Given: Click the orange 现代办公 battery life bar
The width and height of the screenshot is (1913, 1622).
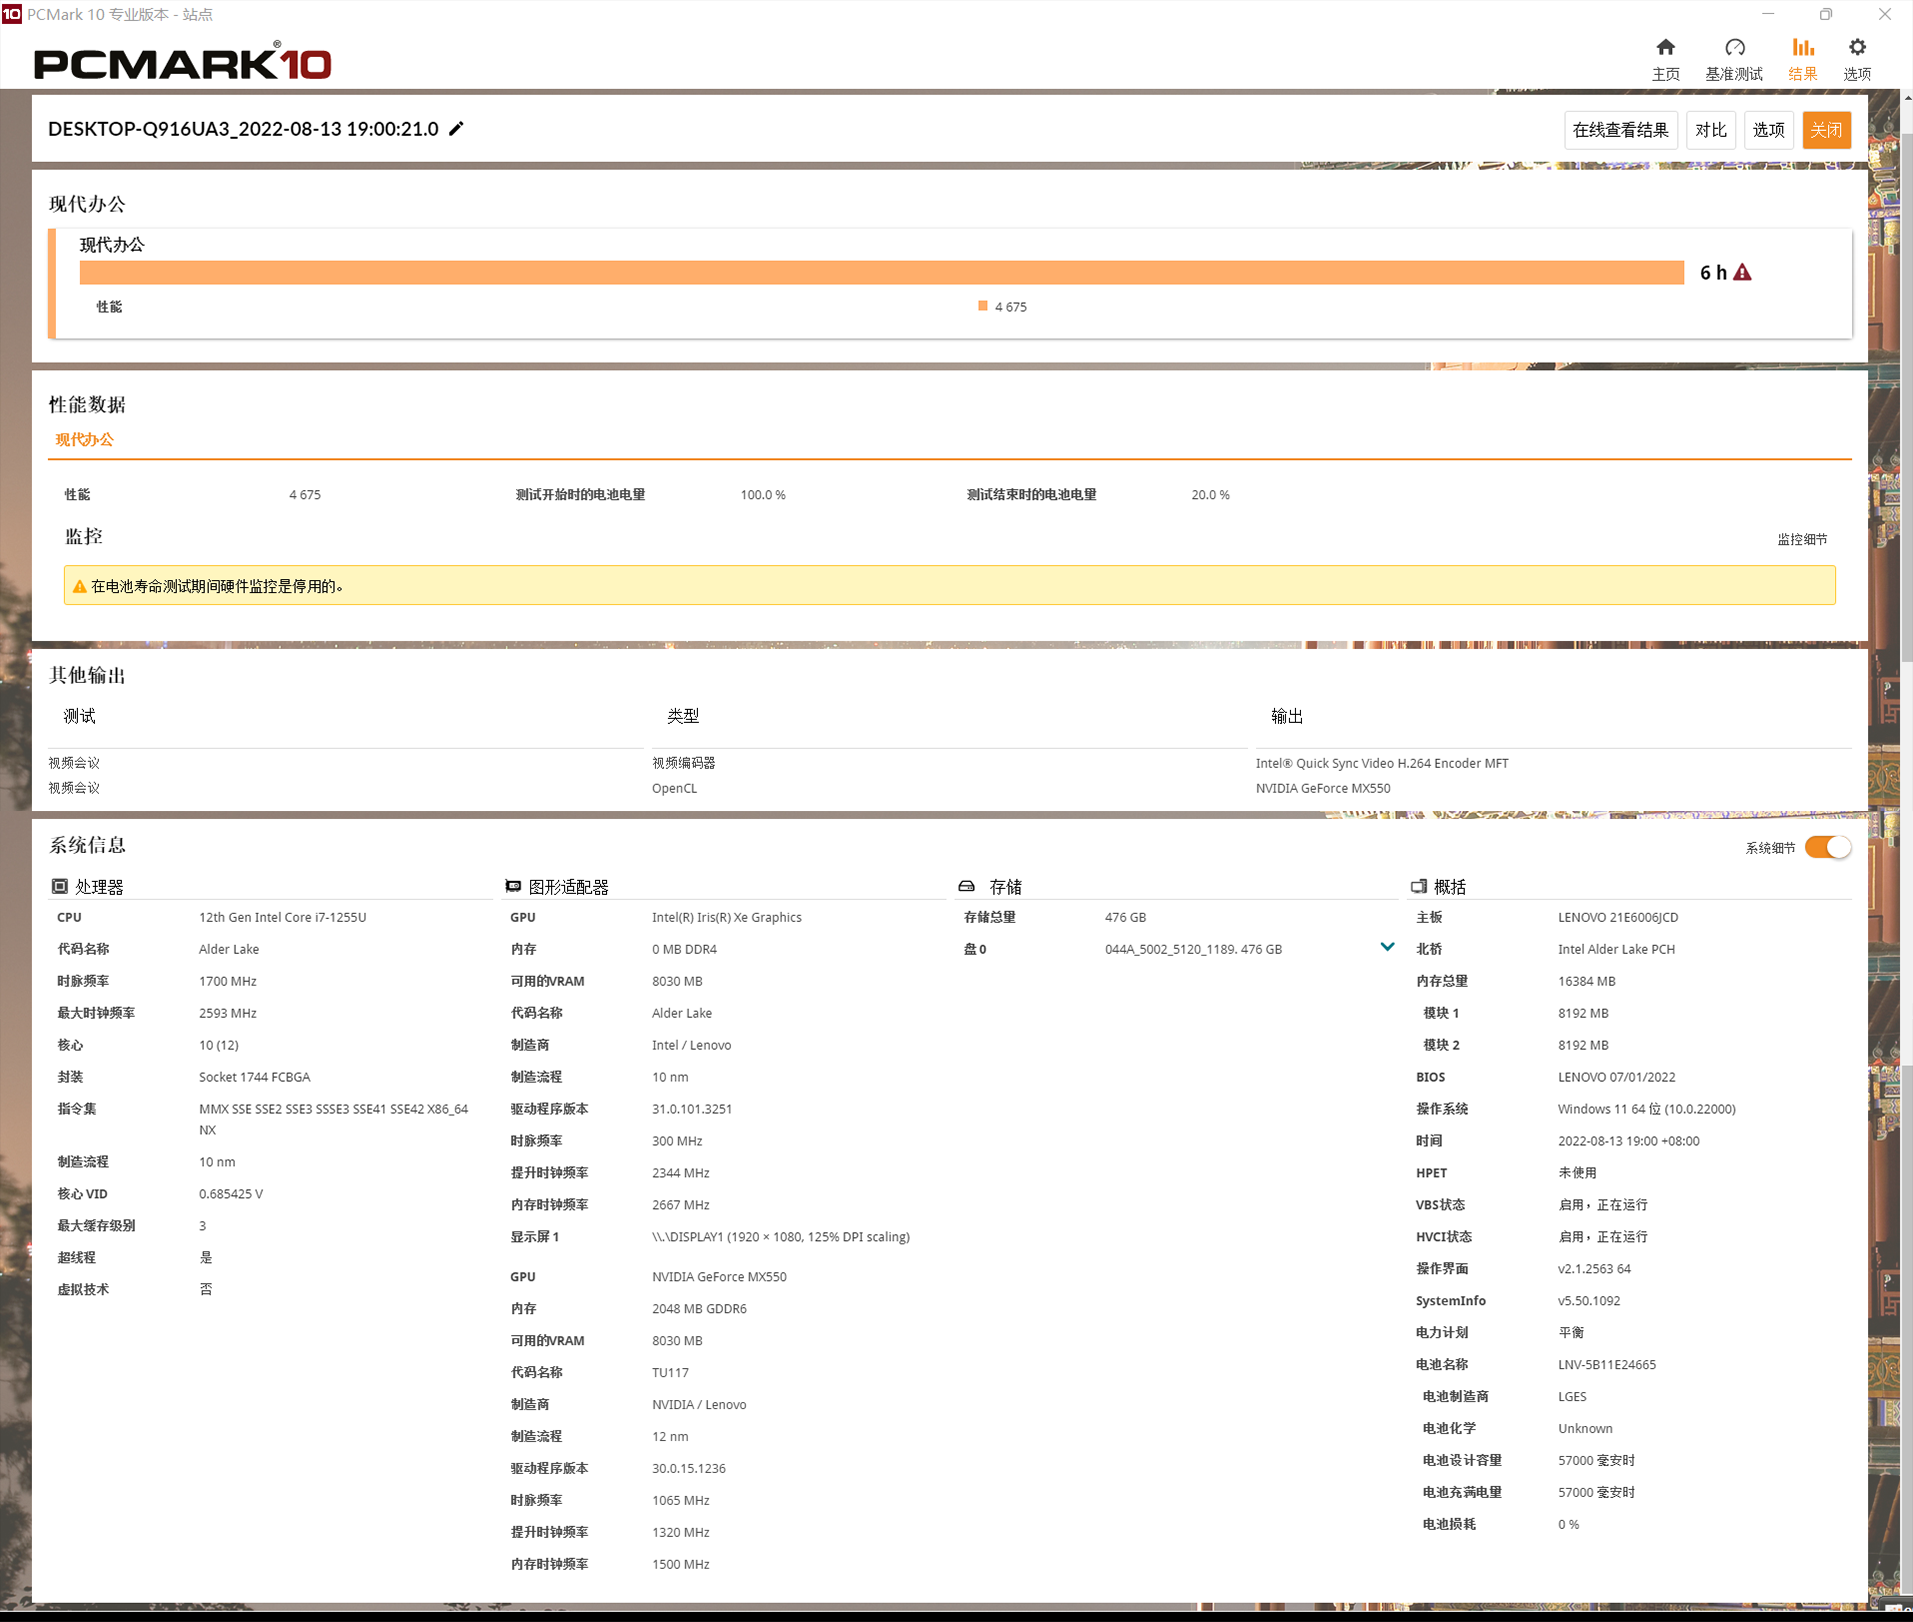Looking at the screenshot, I should point(882,272).
